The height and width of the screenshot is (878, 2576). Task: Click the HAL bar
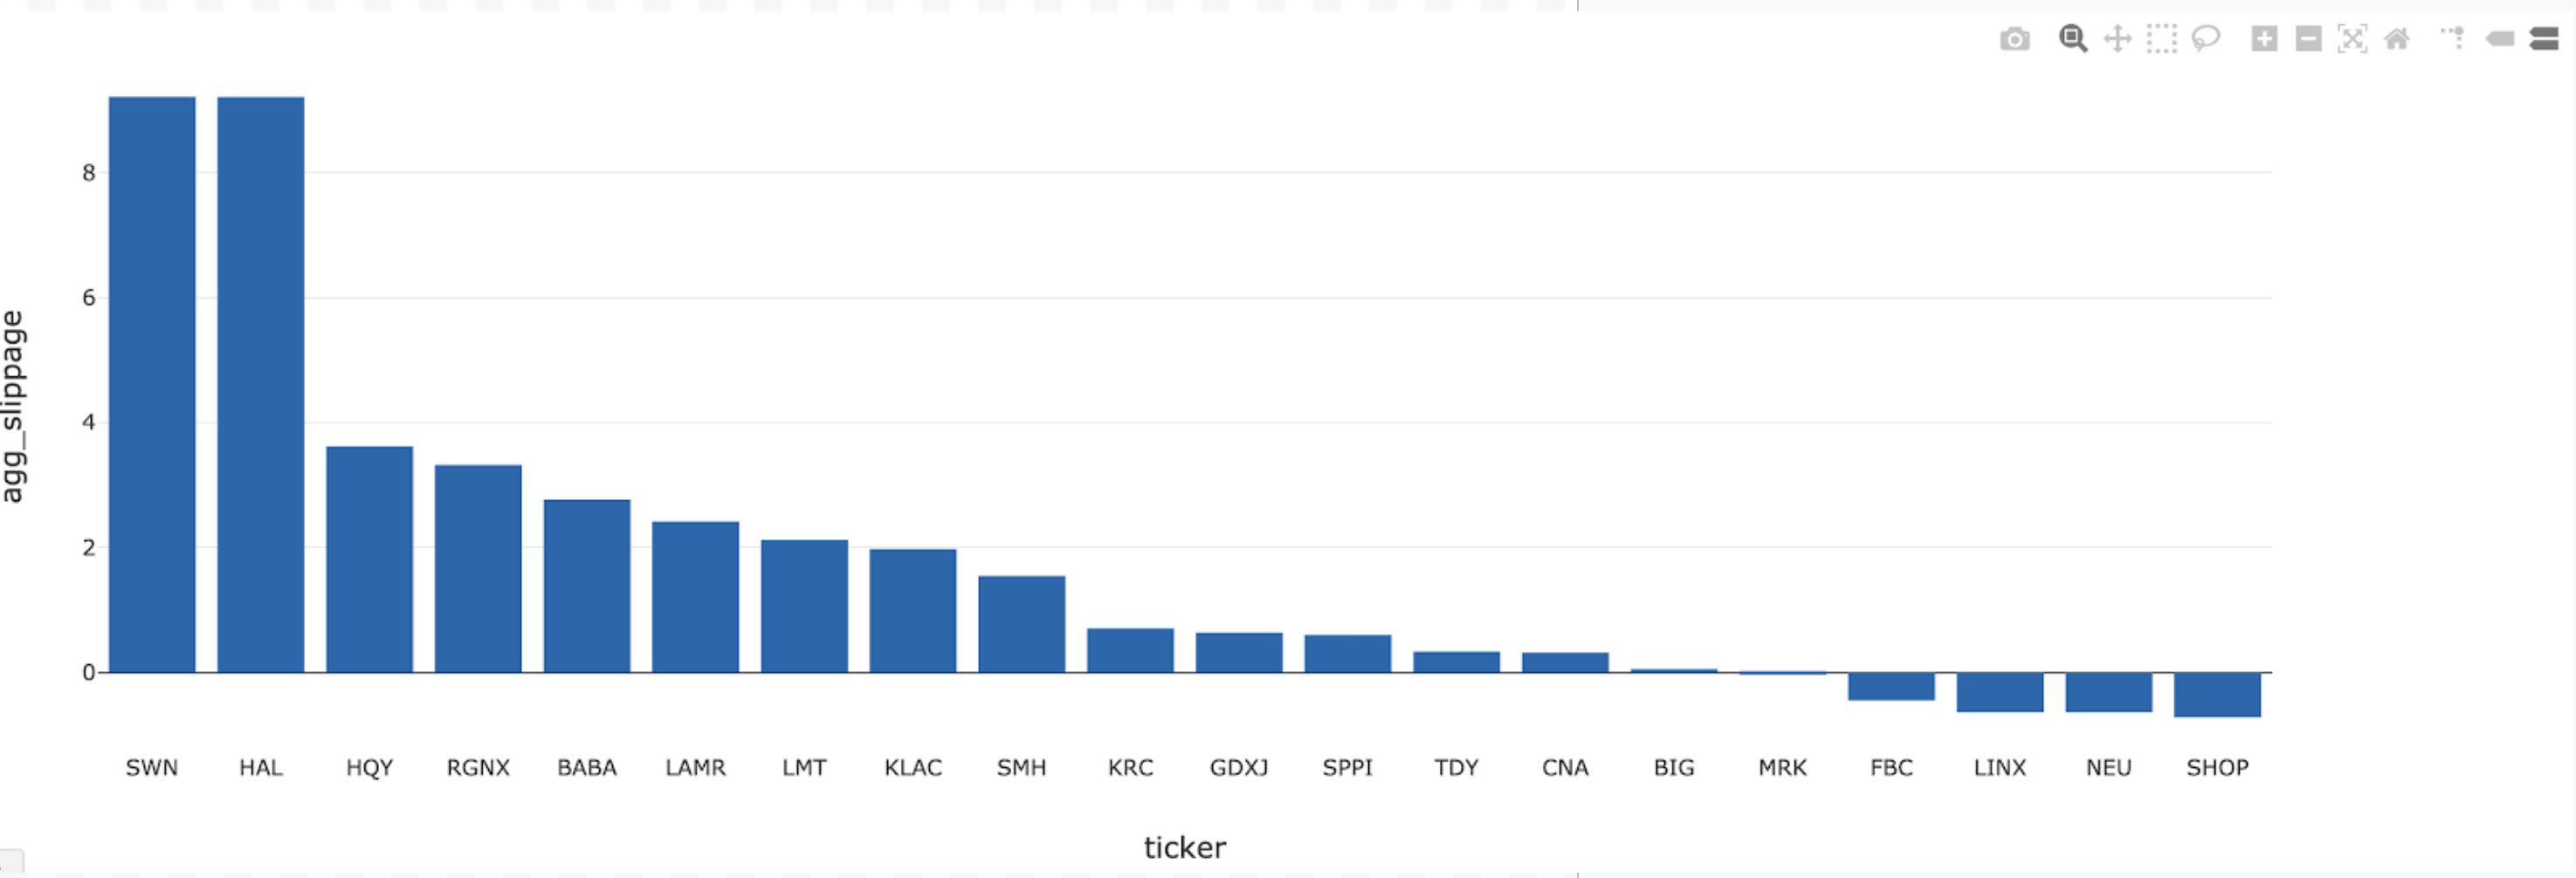261,385
